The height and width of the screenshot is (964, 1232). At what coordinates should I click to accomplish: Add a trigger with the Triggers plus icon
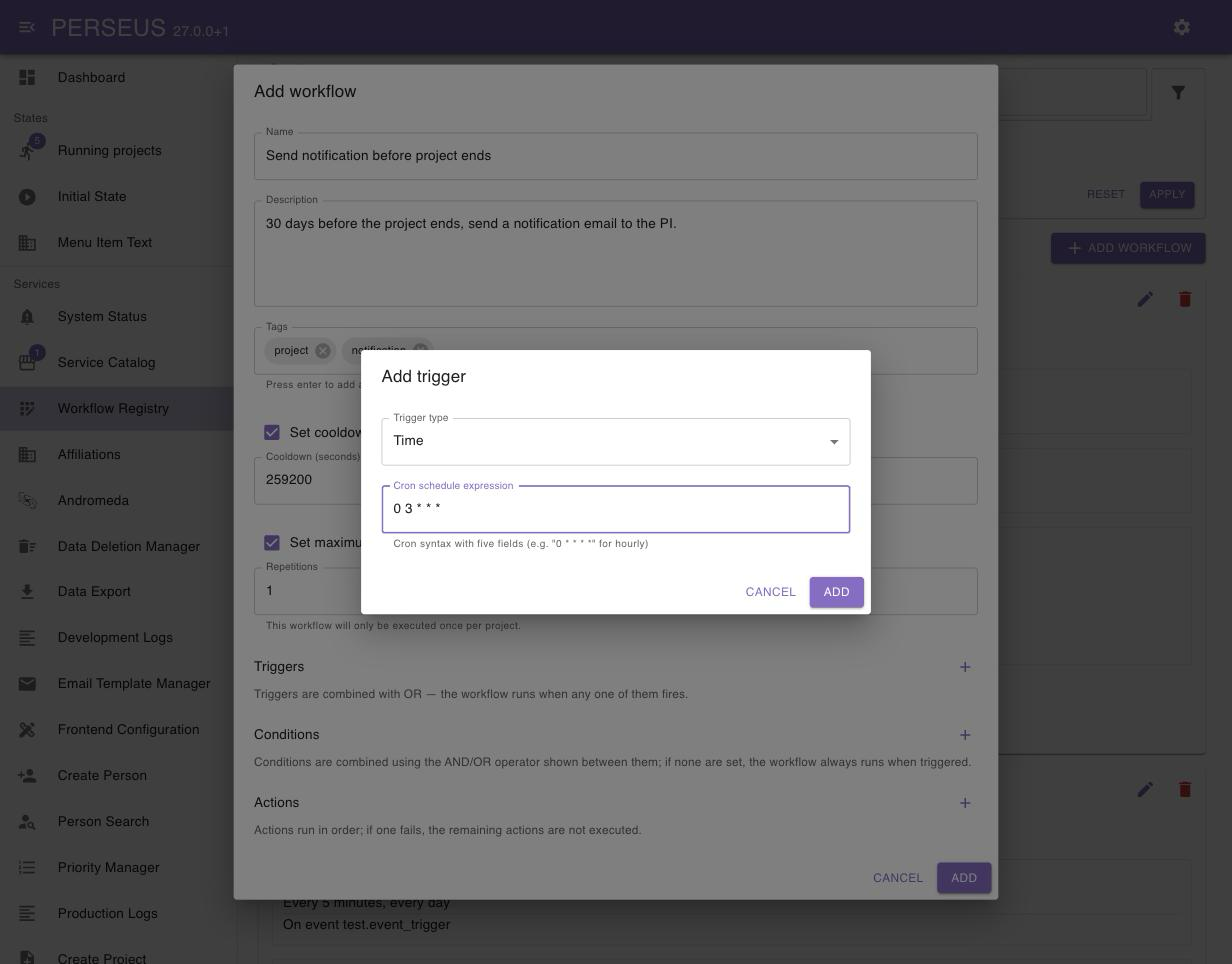click(x=965, y=667)
